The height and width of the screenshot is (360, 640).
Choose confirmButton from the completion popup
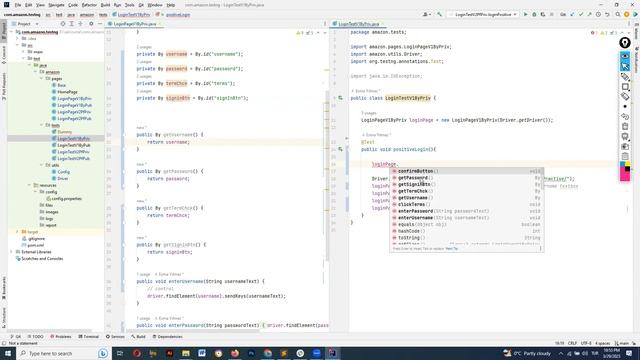click(x=466, y=171)
